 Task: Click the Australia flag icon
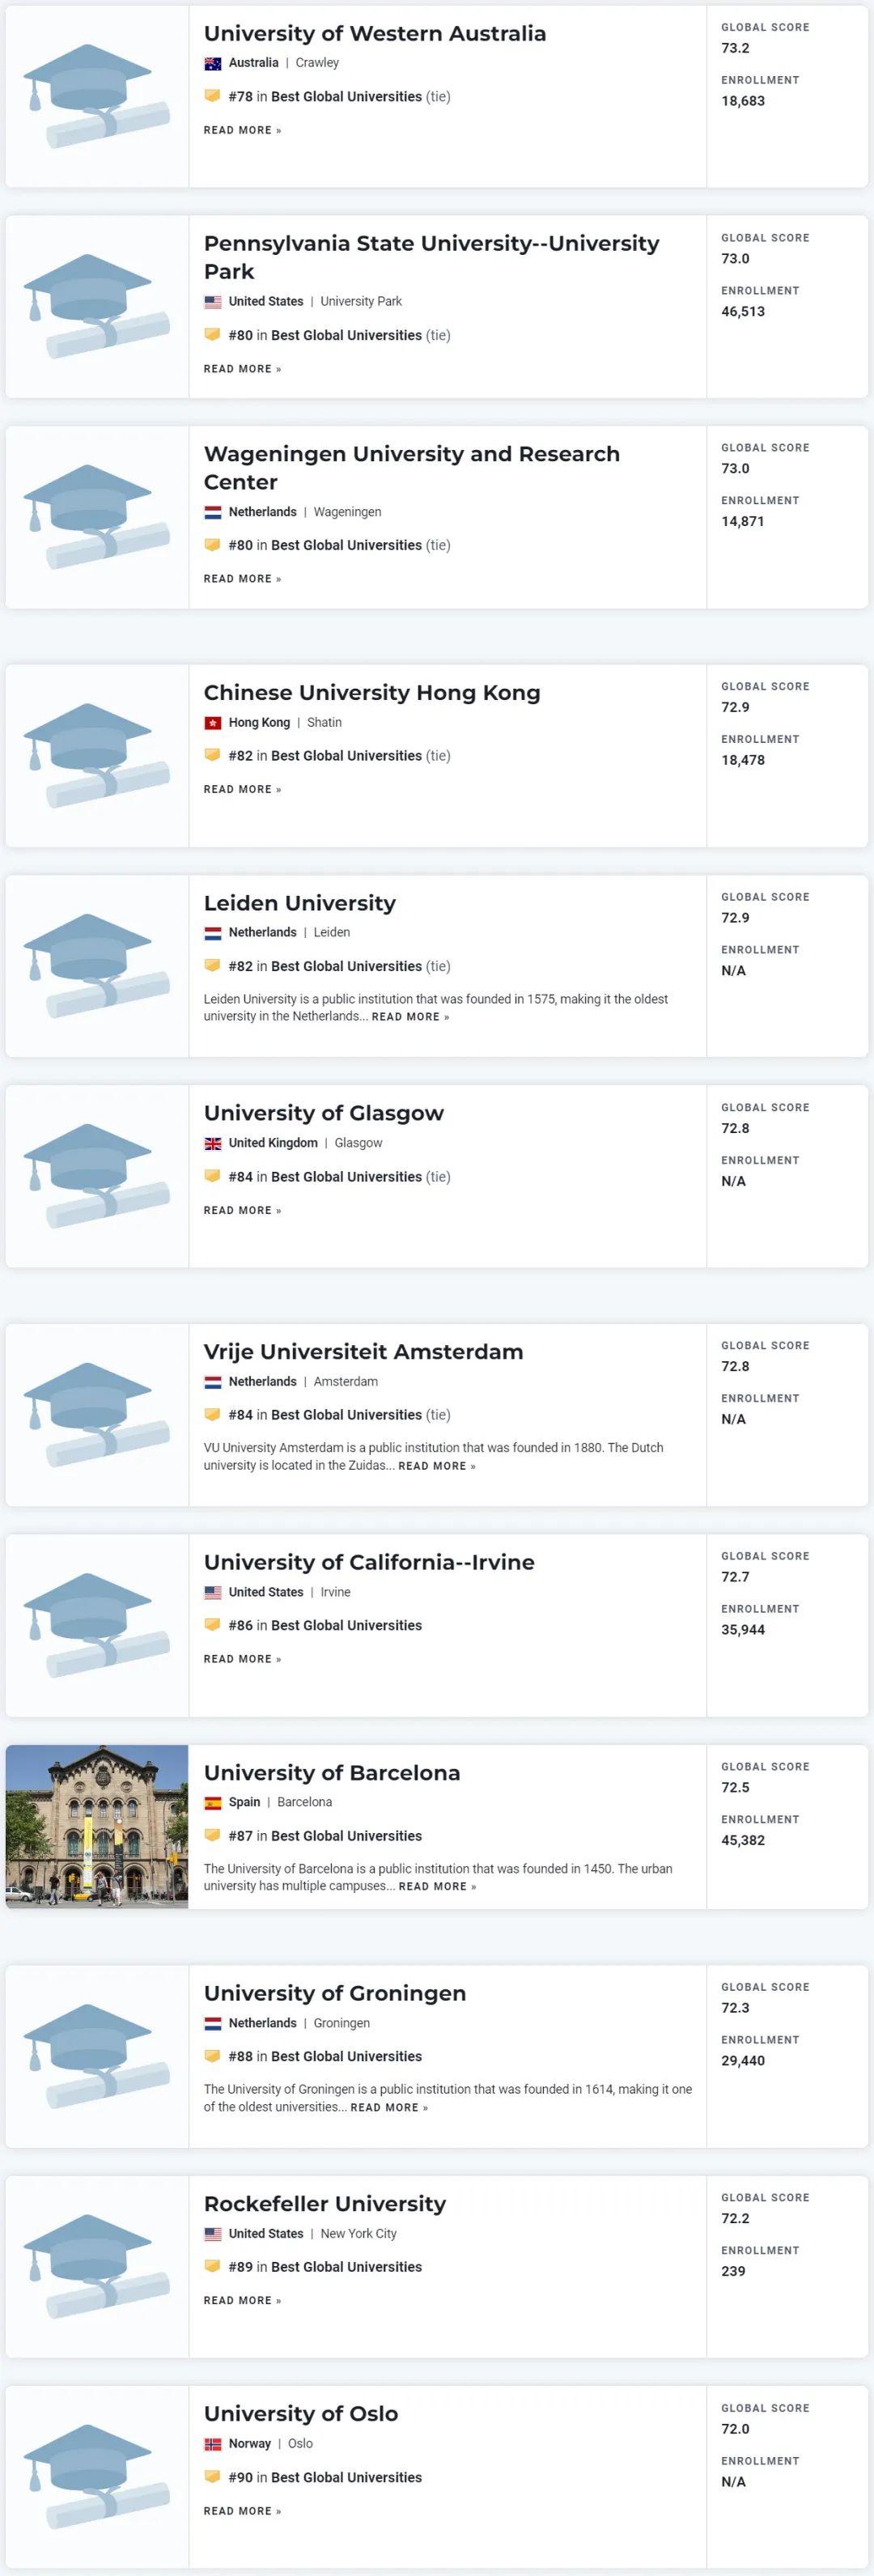pos(212,63)
